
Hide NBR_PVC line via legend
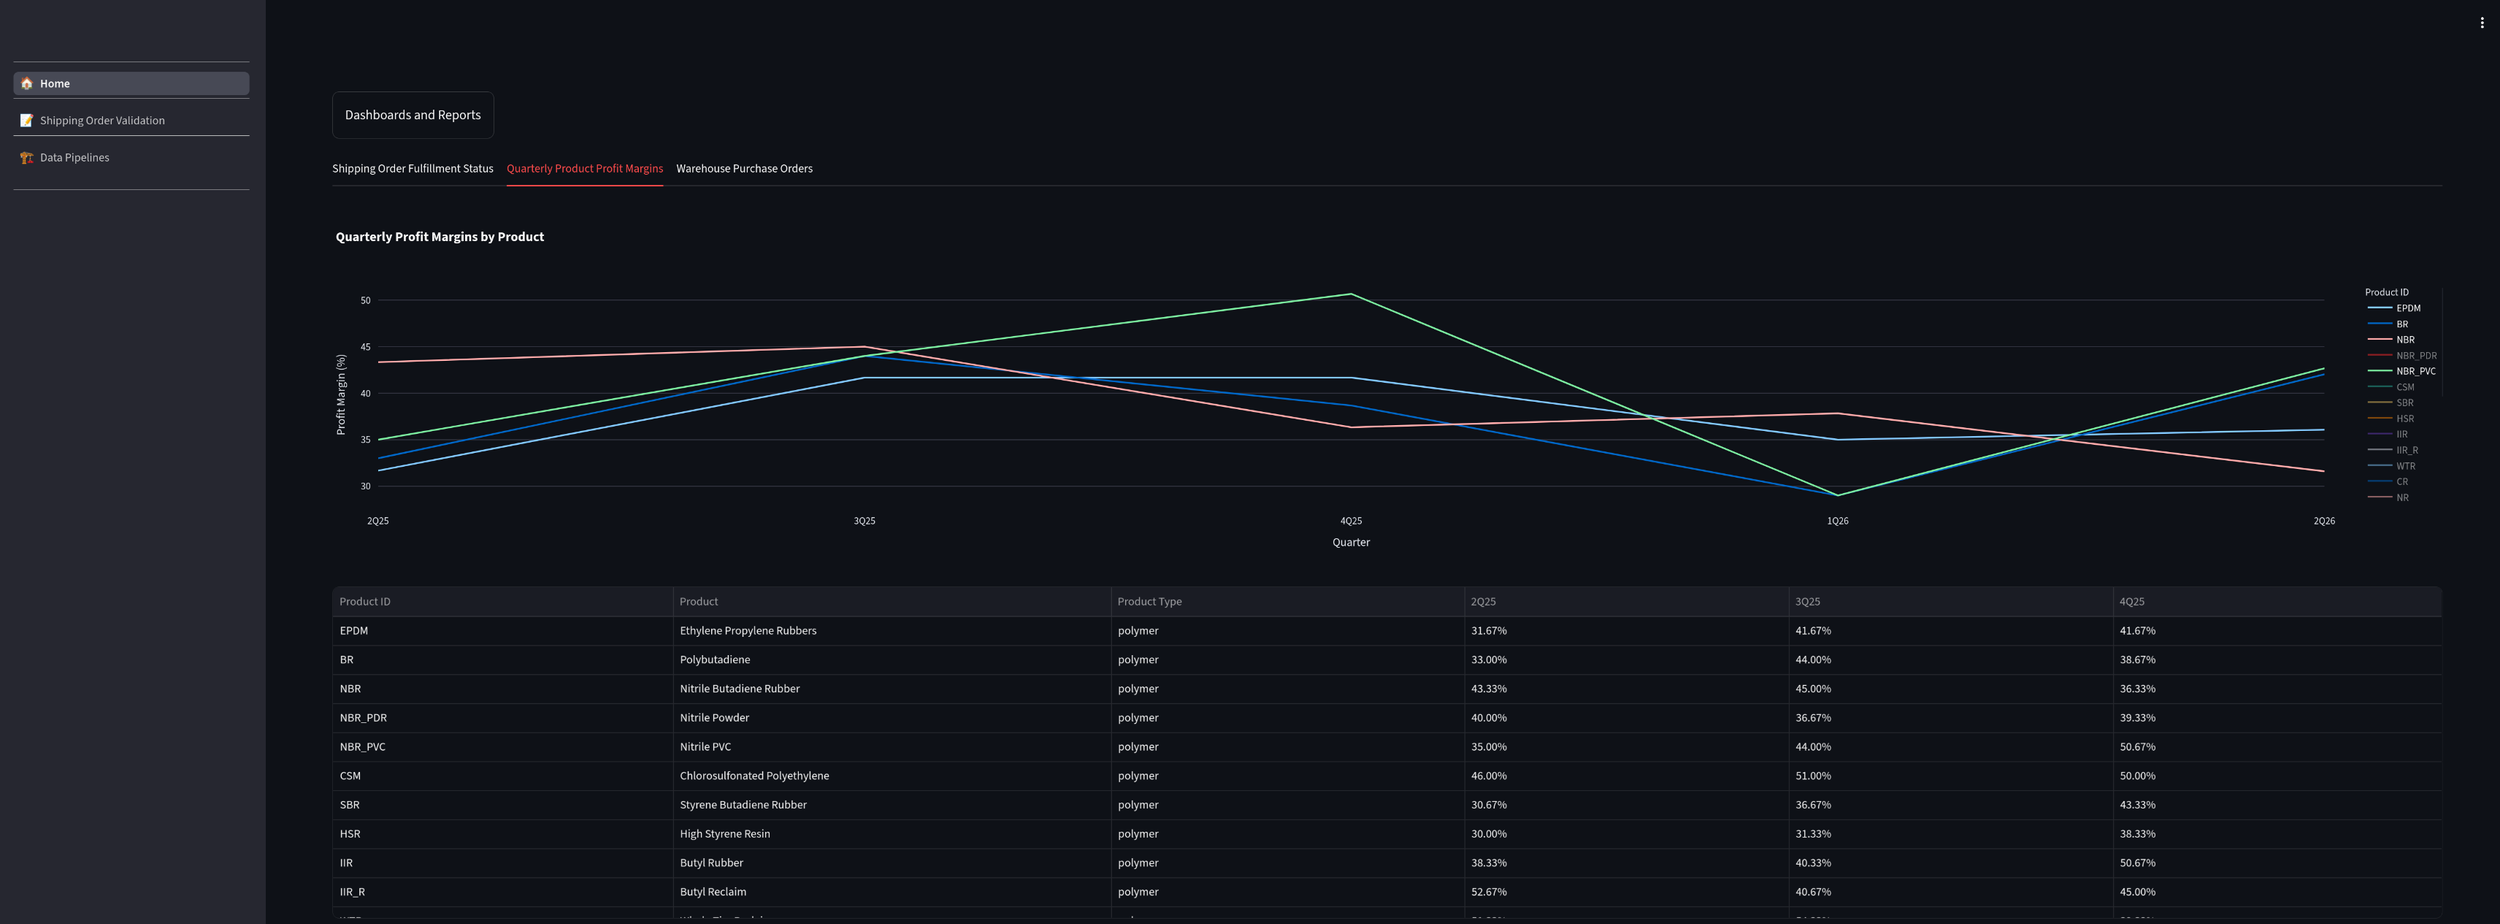coord(2401,371)
